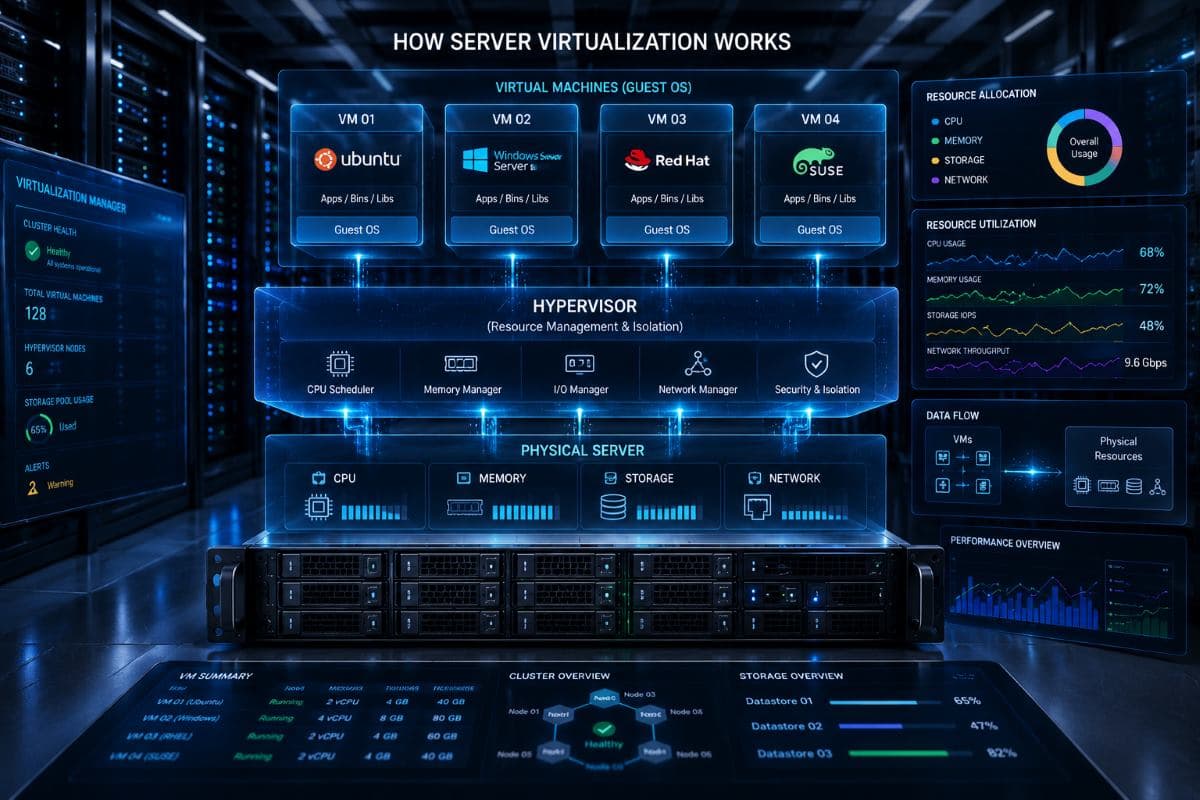Click Apps / Bins / Libs in VM 03
The height and width of the screenshot is (800, 1200).
coord(666,199)
